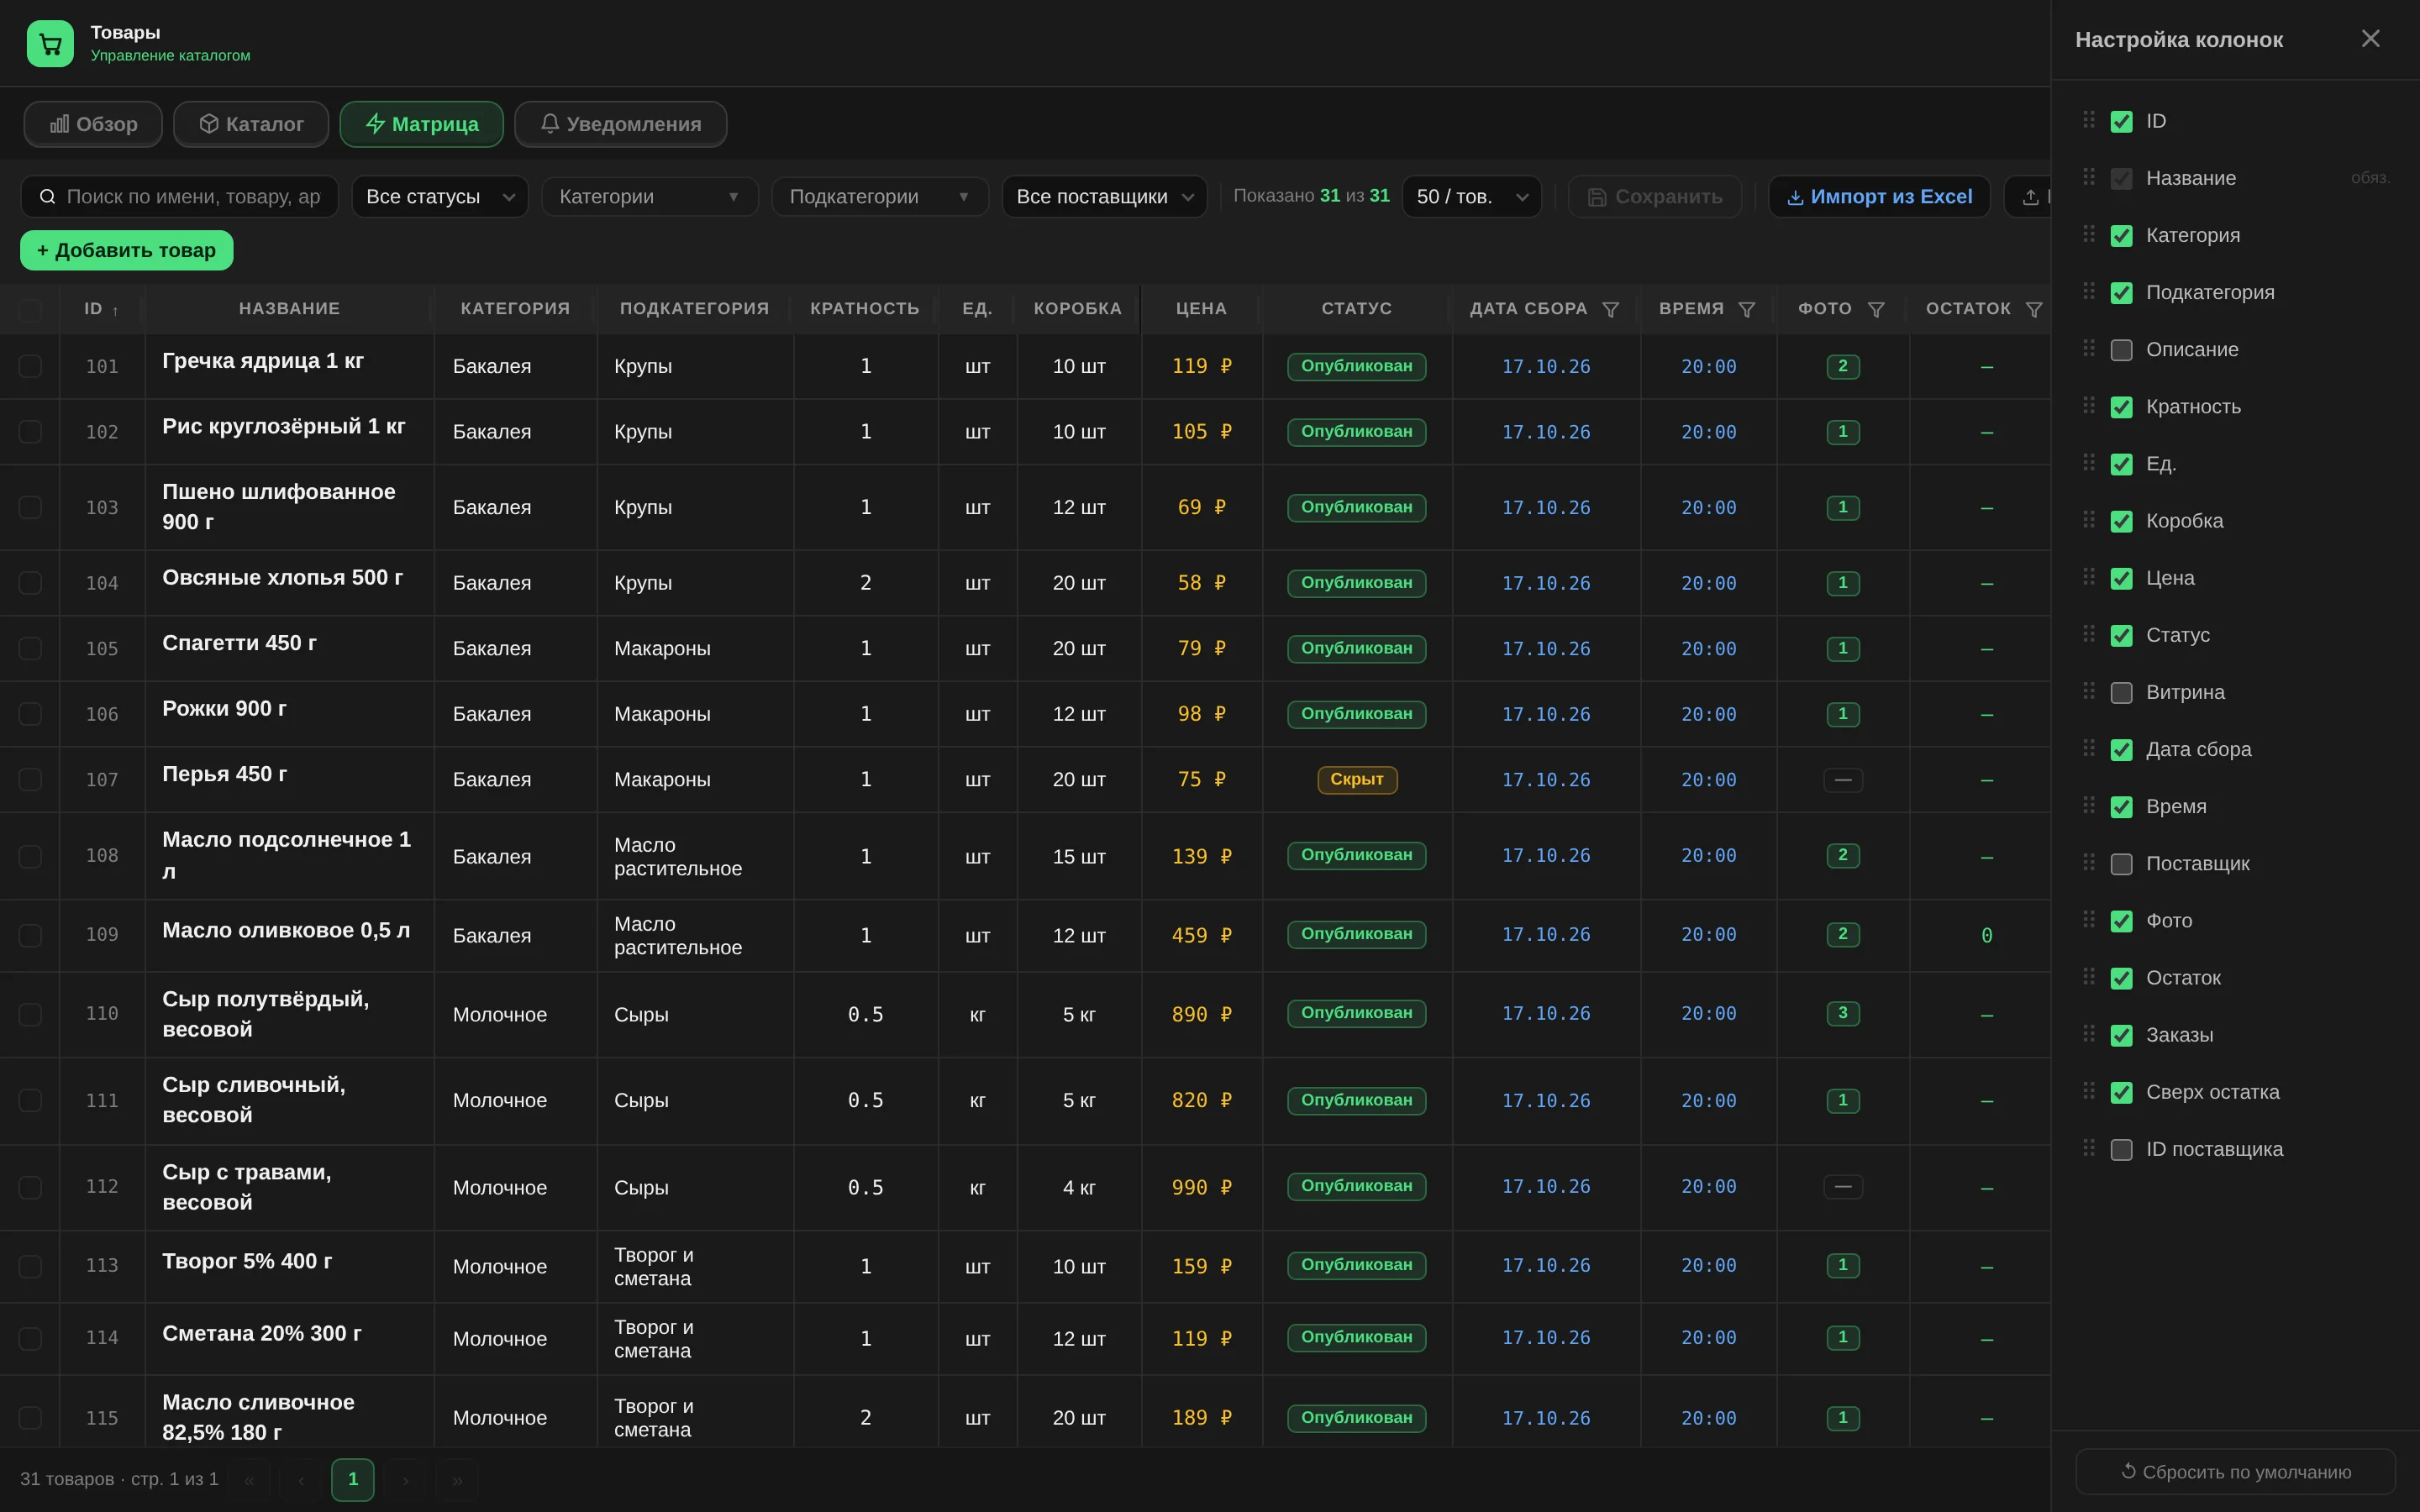The image size is (2420, 1512).
Task: Close the column settings panel
Action: [x=2370, y=39]
